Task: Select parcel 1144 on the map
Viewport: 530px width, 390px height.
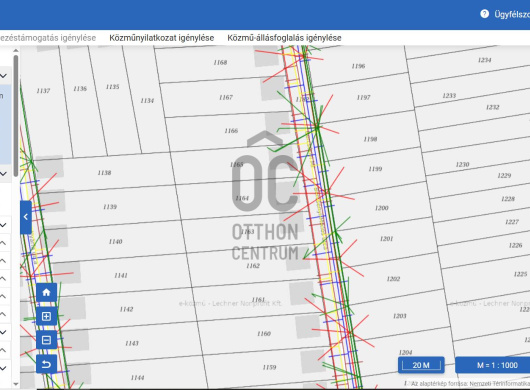Action: pos(137,377)
